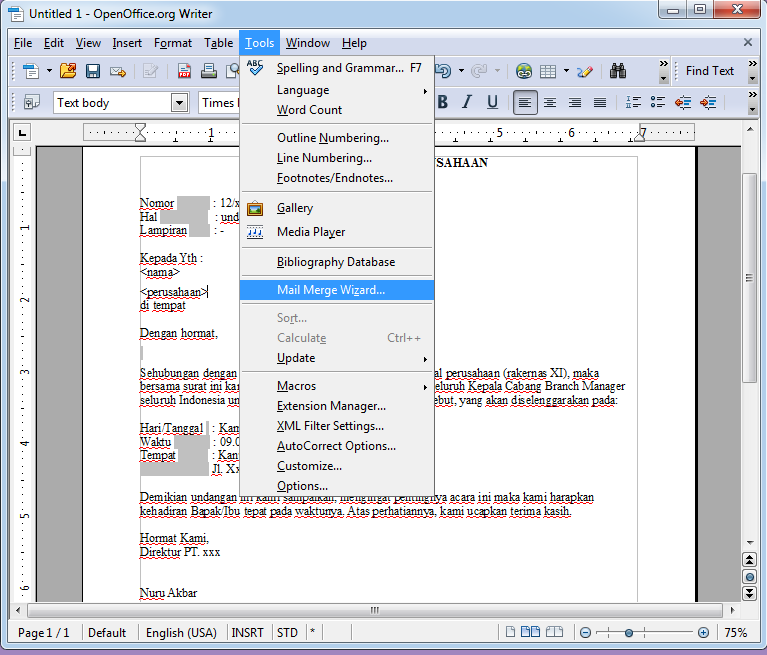
Task: Click the Increase Indent icon
Action: pyautogui.click(x=708, y=102)
